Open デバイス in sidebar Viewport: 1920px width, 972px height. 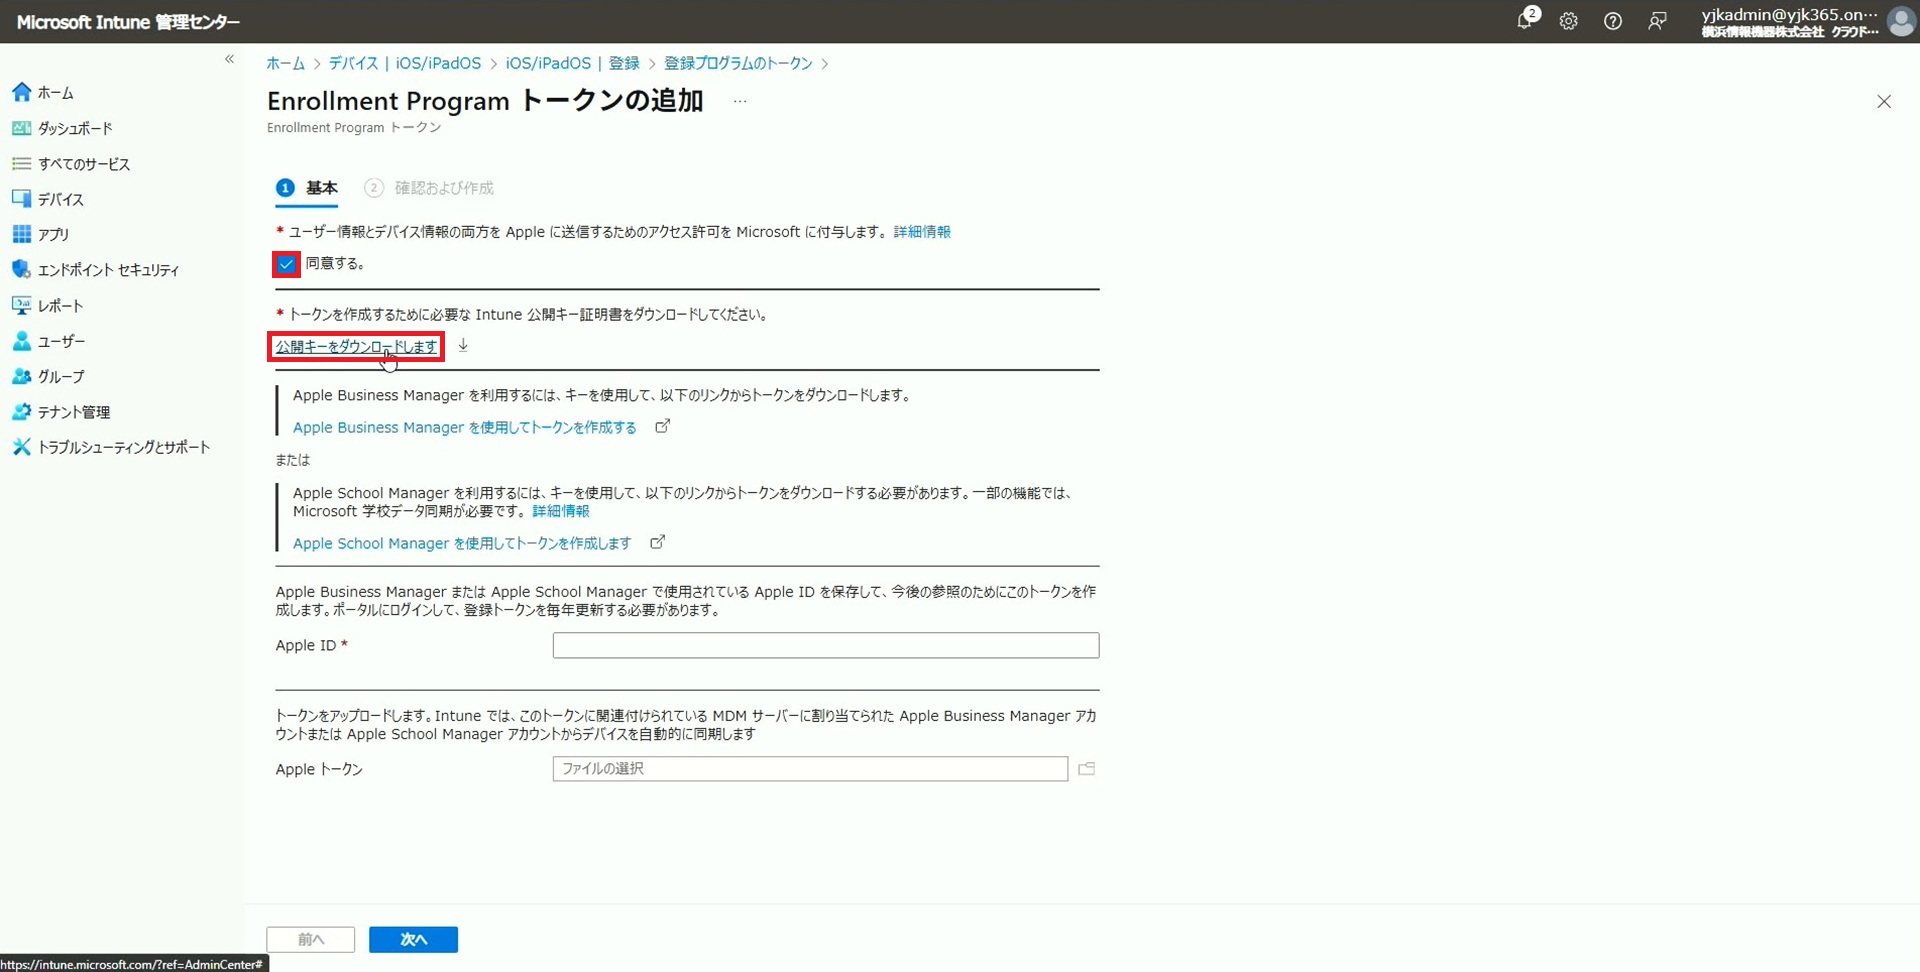pyautogui.click(x=48, y=199)
